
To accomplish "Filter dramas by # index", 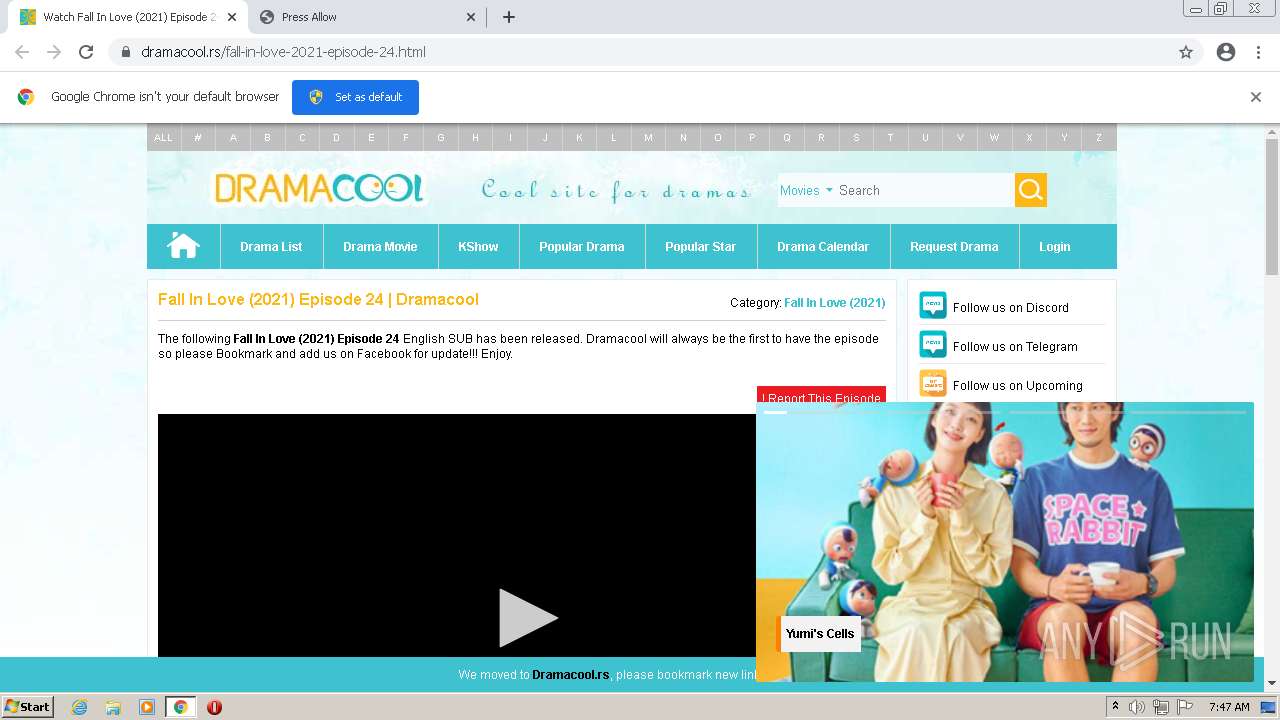I will (198, 138).
